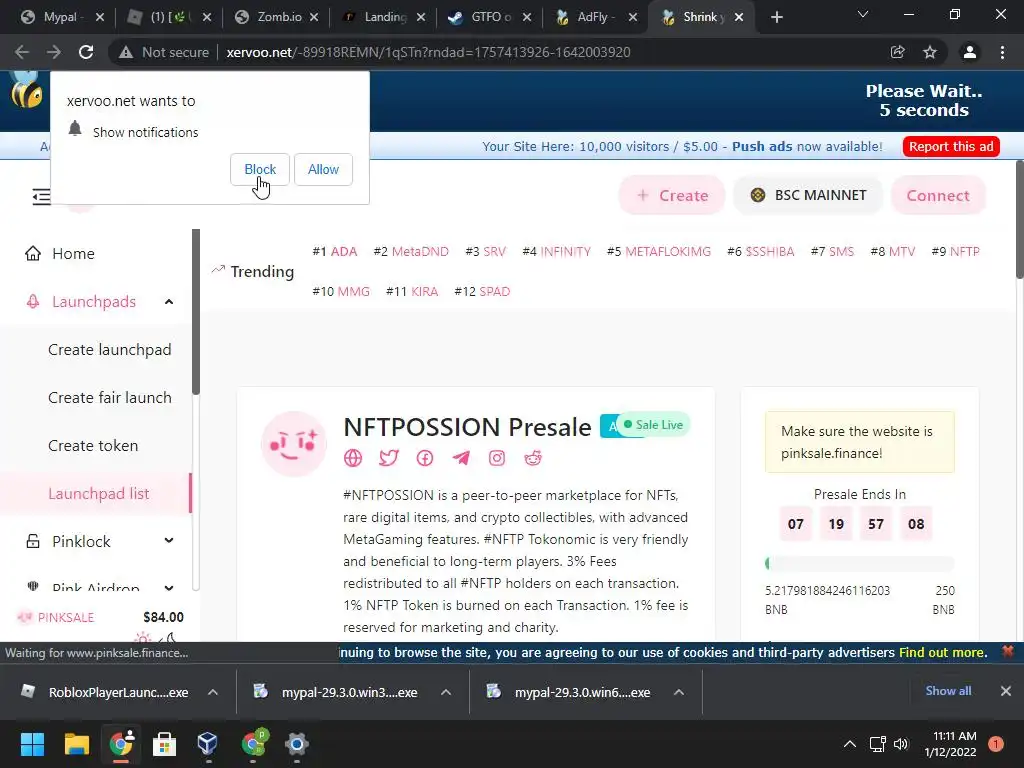
Task: Bookmark this page with star icon
Action: point(930,52)
